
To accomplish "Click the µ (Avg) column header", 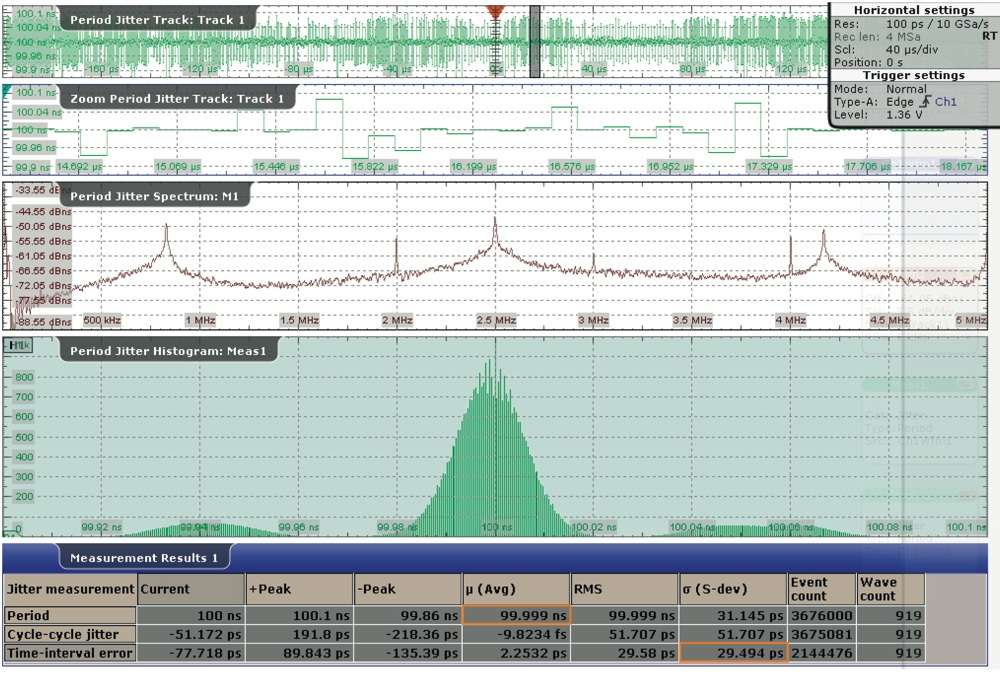I will click(x=516, y=589).
